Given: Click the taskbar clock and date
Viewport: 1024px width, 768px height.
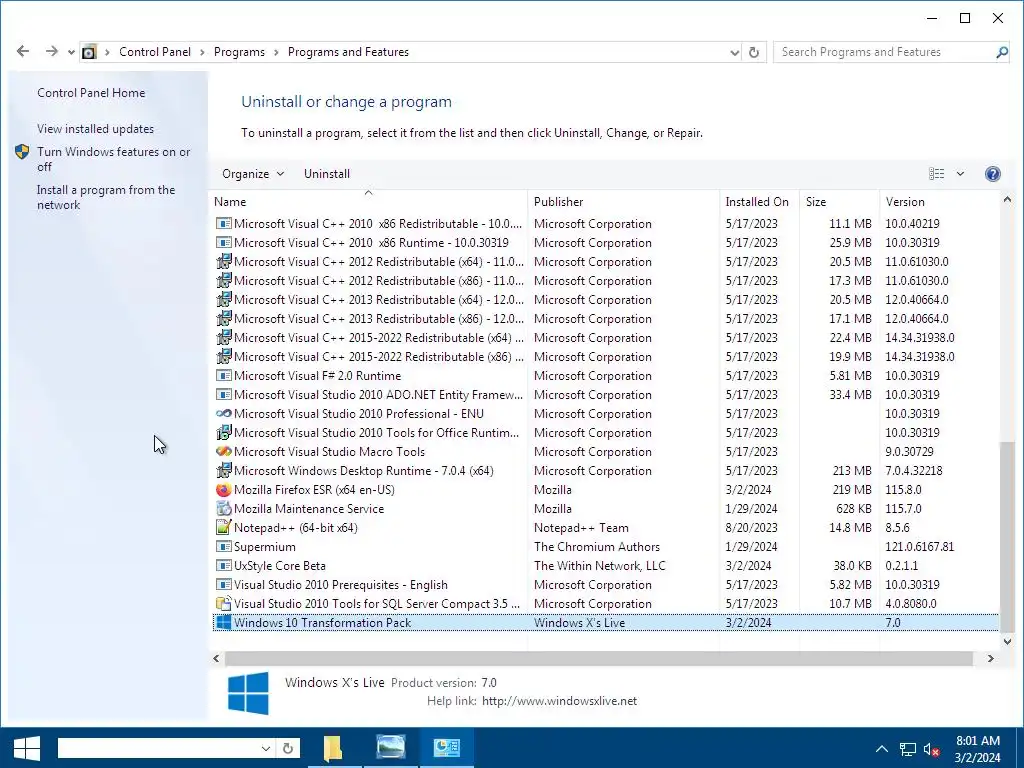Looking at the screenshot, I should coord(978,749).
